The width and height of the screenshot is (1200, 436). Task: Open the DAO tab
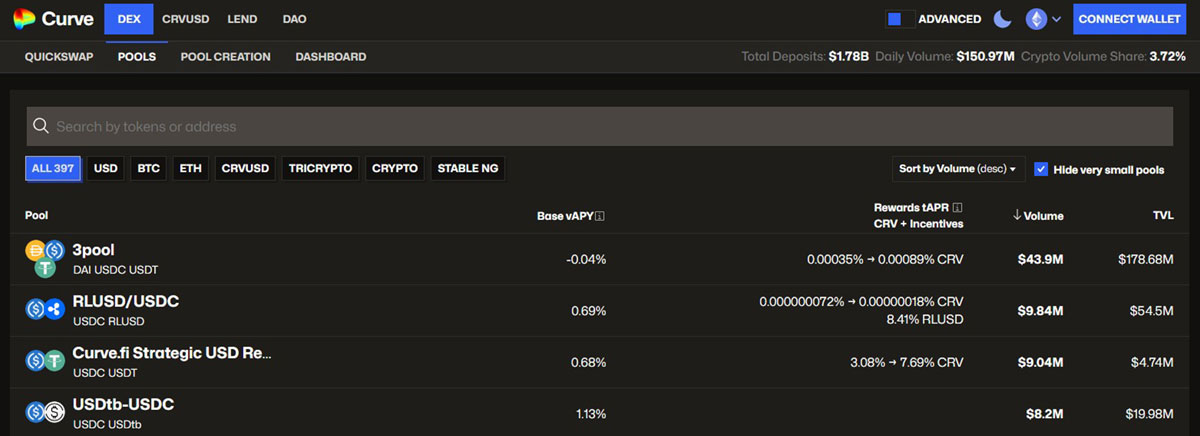pyautogui.click(x=295, y=19)
